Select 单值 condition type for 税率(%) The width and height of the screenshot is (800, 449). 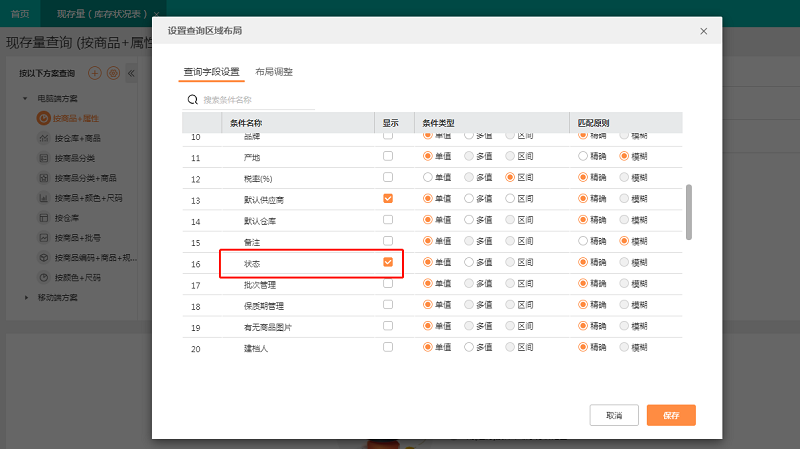coord(428,177)
